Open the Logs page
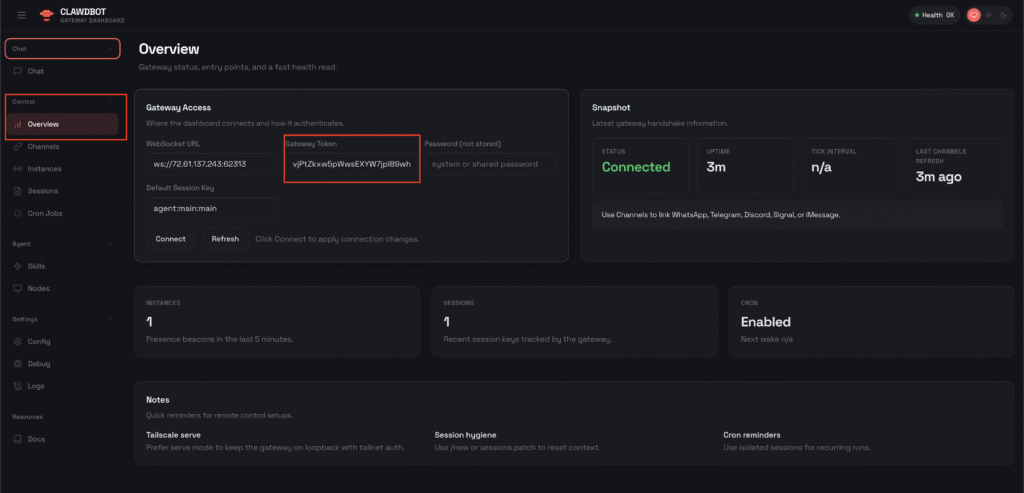 coord(63,386)
